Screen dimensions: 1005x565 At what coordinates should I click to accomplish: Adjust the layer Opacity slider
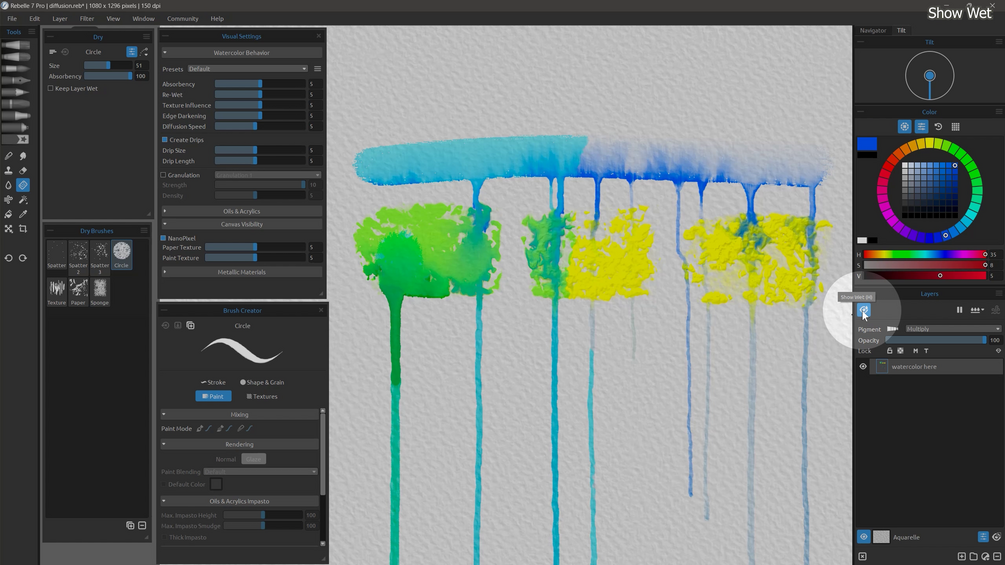936,340
